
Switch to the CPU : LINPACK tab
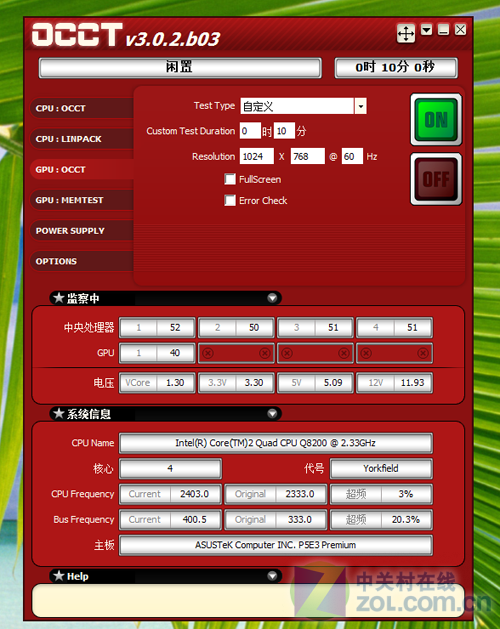tap(81, 139)
